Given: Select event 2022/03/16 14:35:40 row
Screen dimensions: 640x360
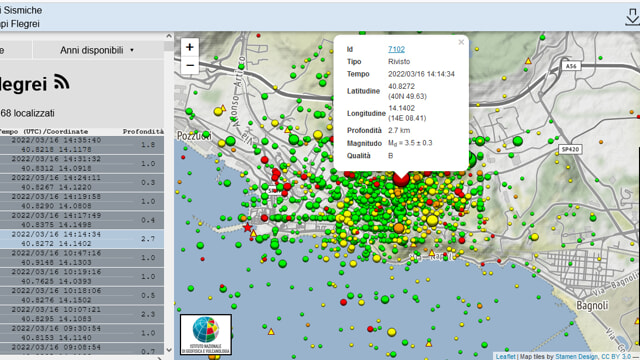Looking at the screenshot, I should tap(82, 145).
